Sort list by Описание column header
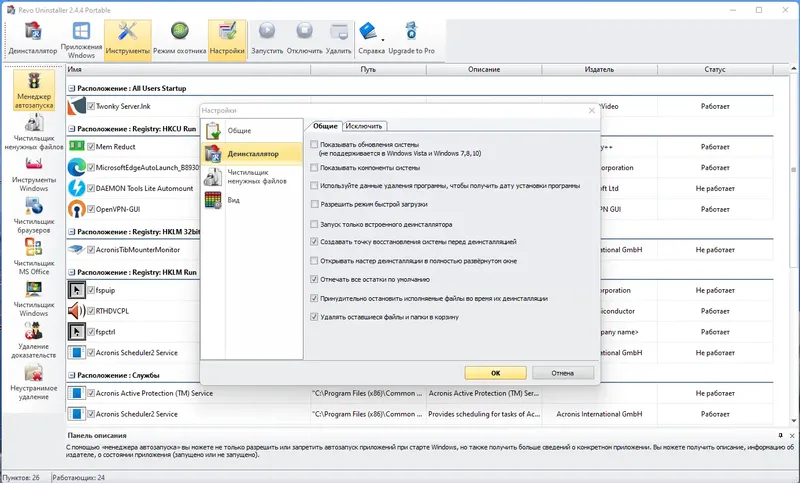800x483 pixels. click(484, 69)
